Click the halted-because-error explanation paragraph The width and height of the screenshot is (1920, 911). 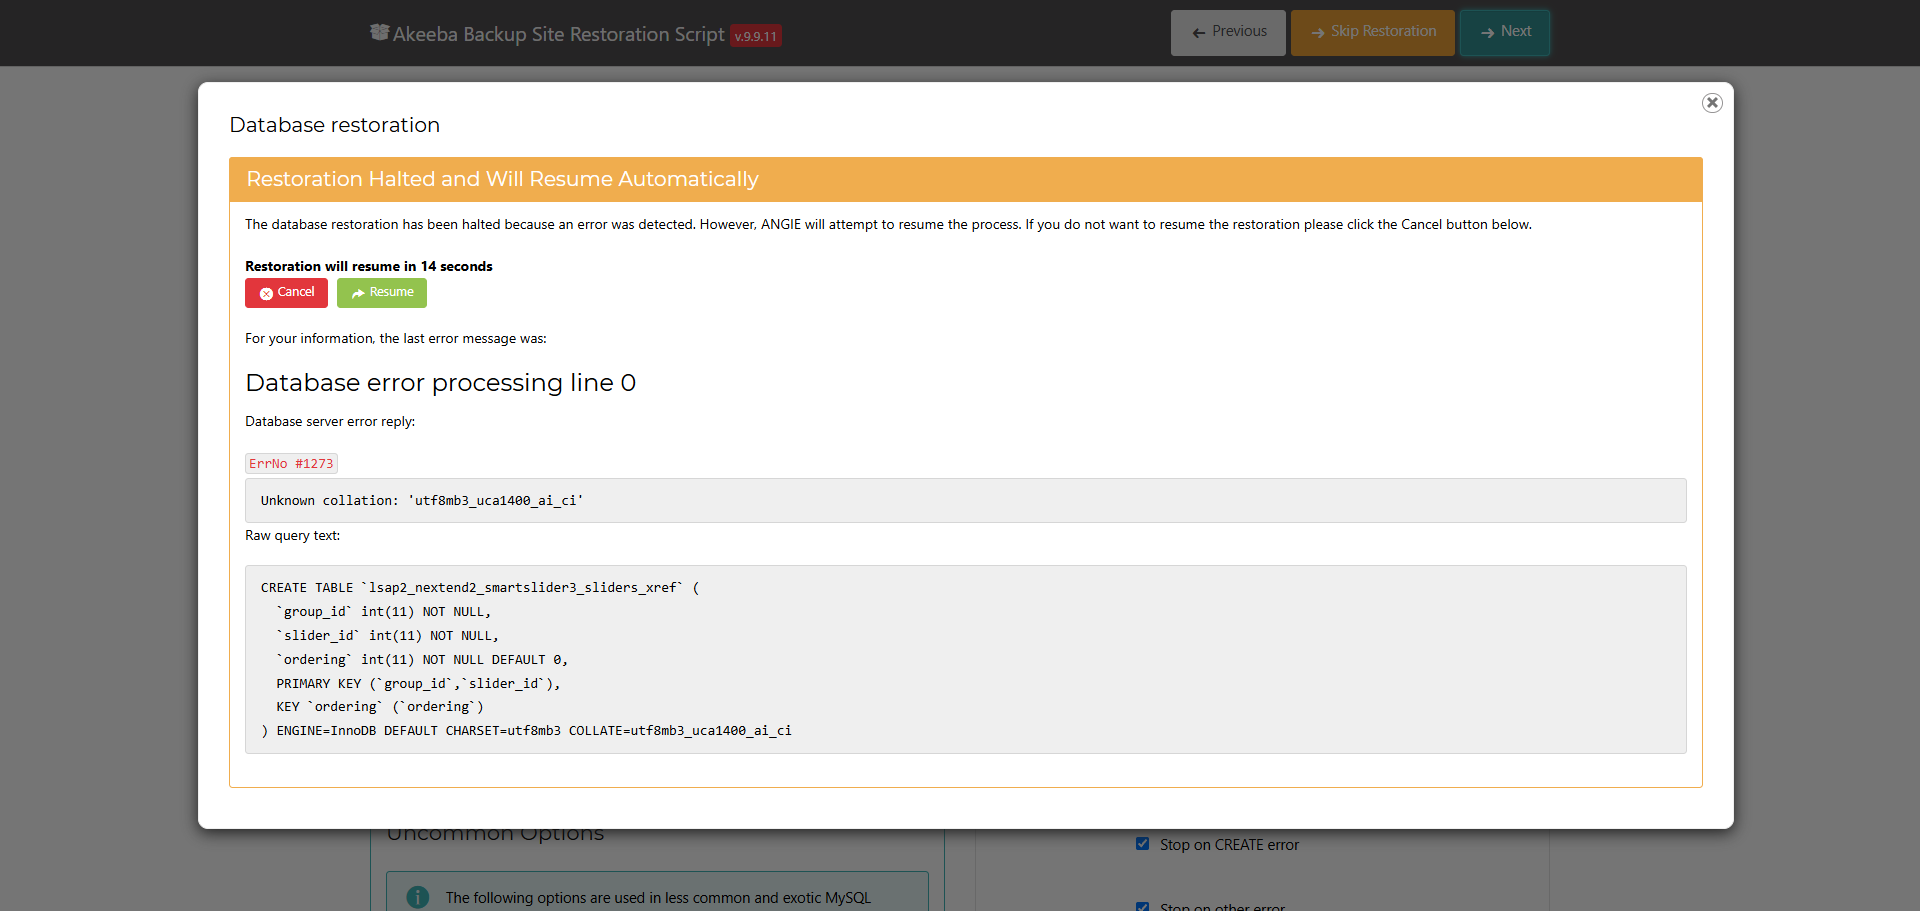(x=888, y=225)
